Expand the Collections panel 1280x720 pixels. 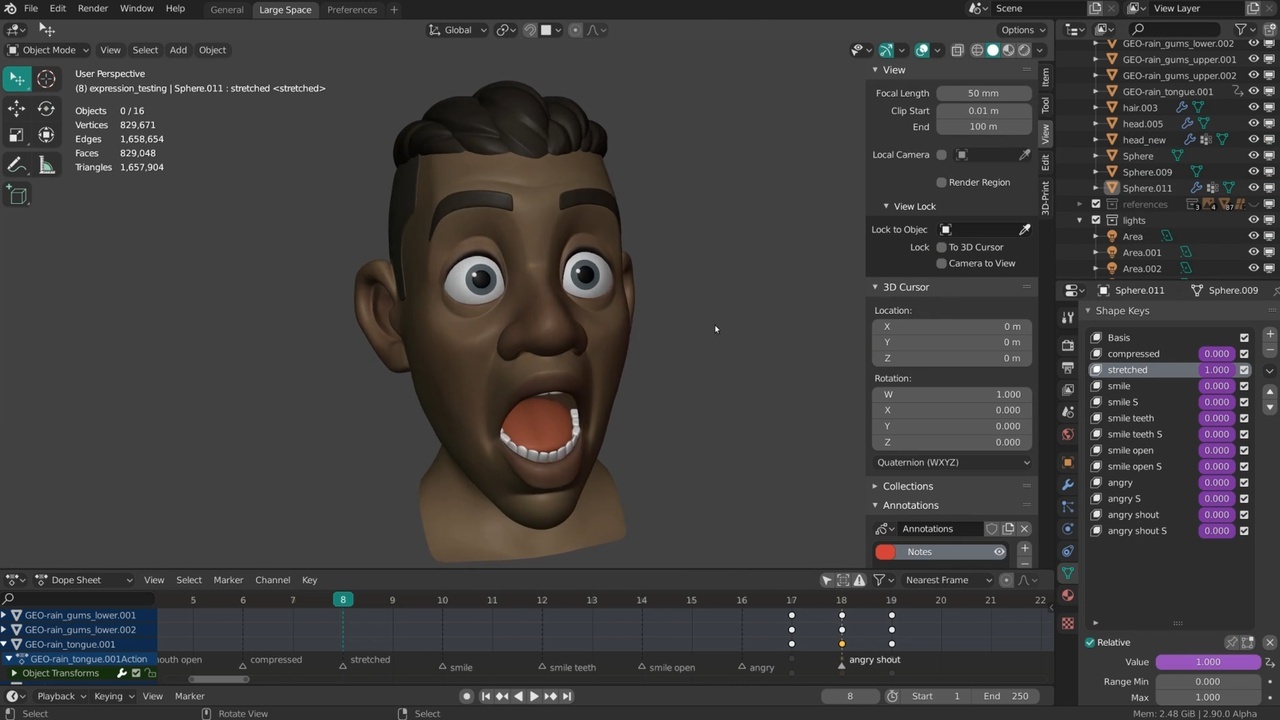(x=907, y=486)
